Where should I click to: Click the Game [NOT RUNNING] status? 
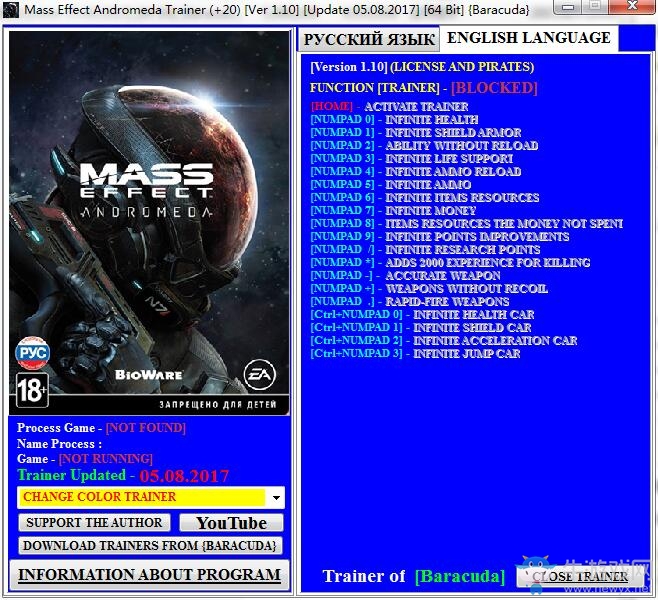[85, 459]
